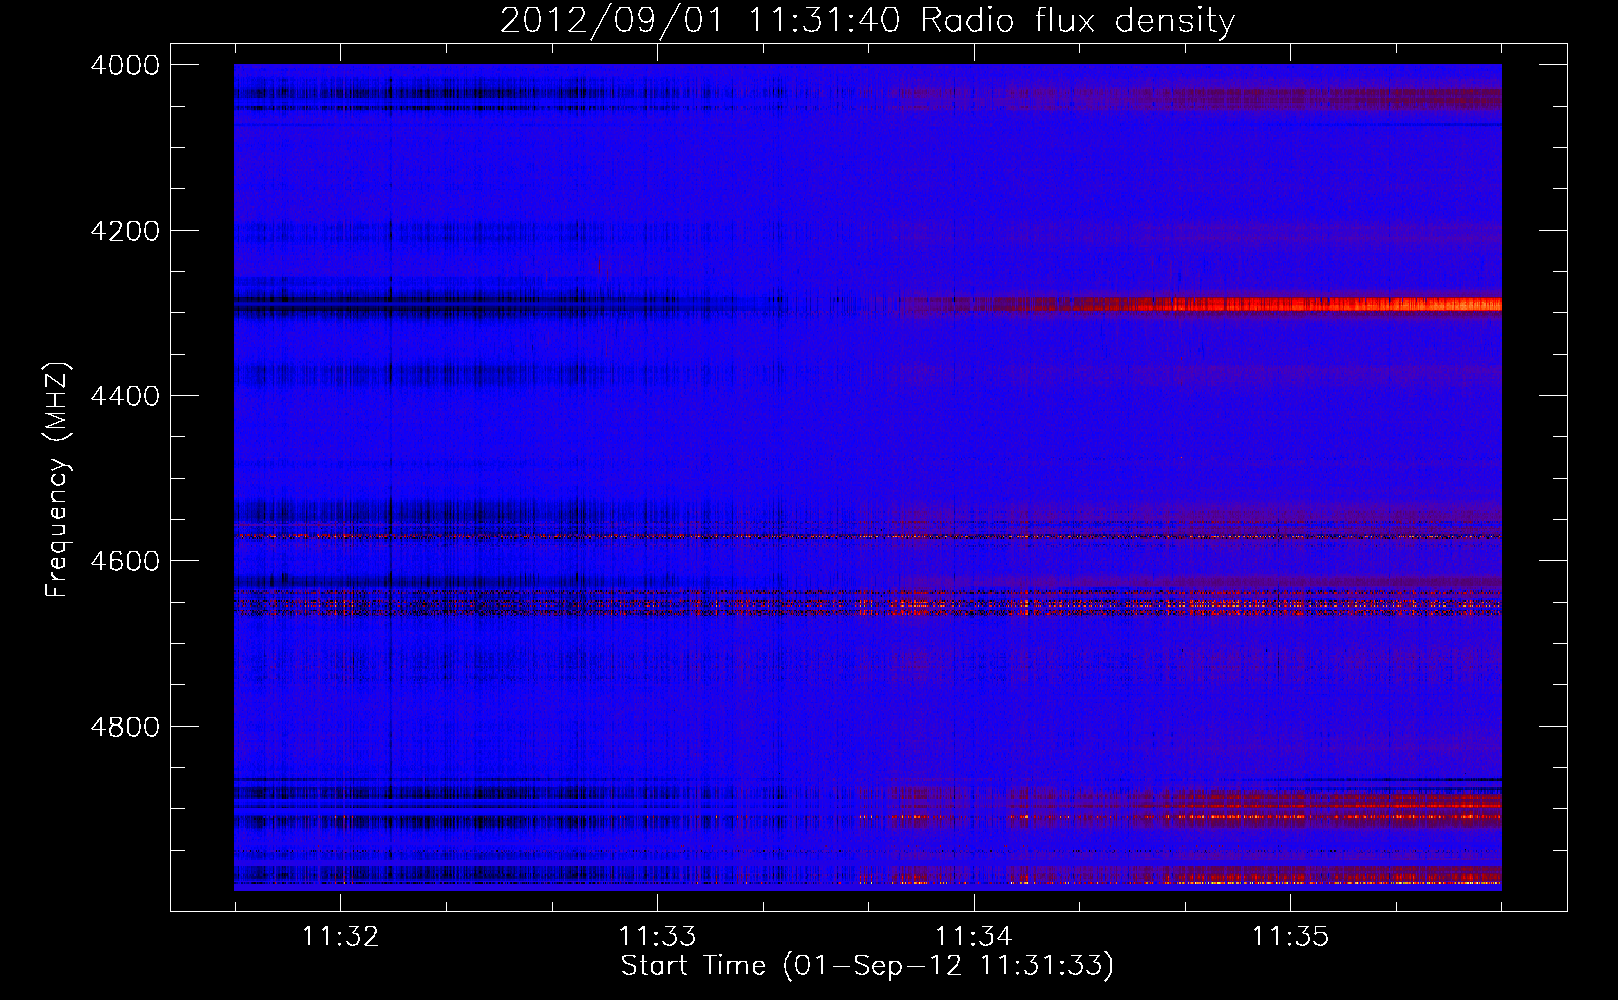The width and height of the screenshot is (1618, 1000).
Task: Click the 11:34 time tick label
Action: coord(974,936)
